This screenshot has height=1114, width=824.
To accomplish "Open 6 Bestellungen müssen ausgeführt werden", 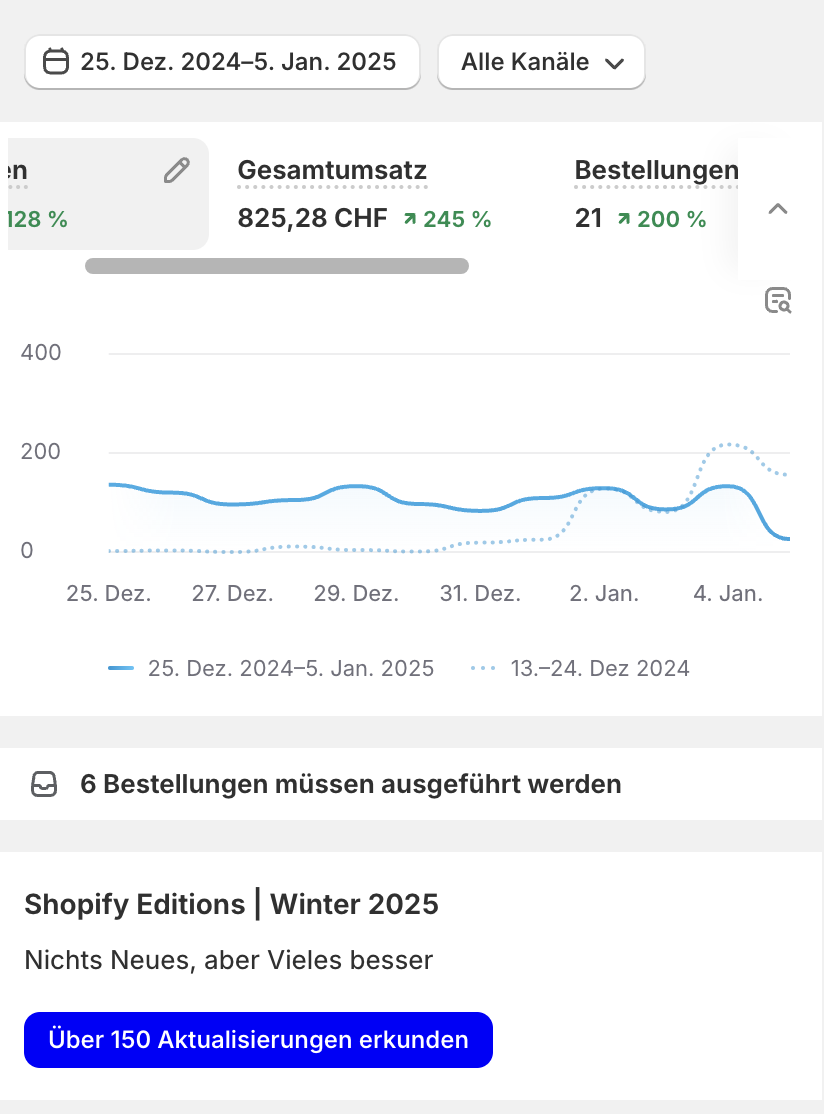I will point(350,784).
